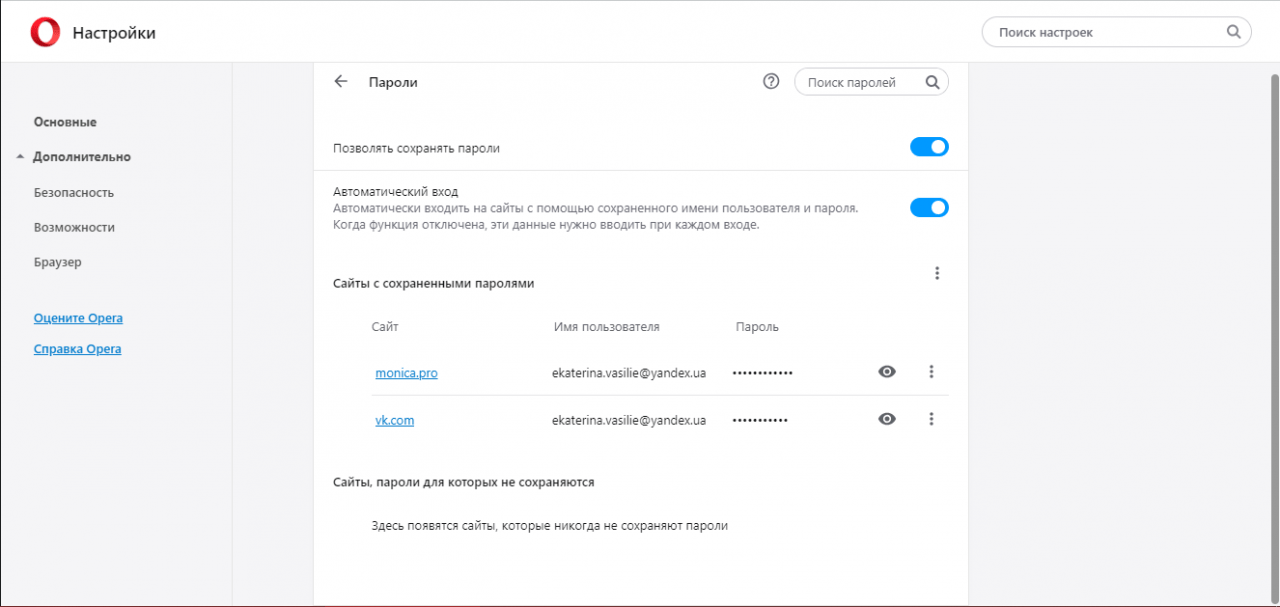Screen dimensions: 1280x607
Task: Turn off the Автоматический вход toggle
Action: (x=929, y=208)
